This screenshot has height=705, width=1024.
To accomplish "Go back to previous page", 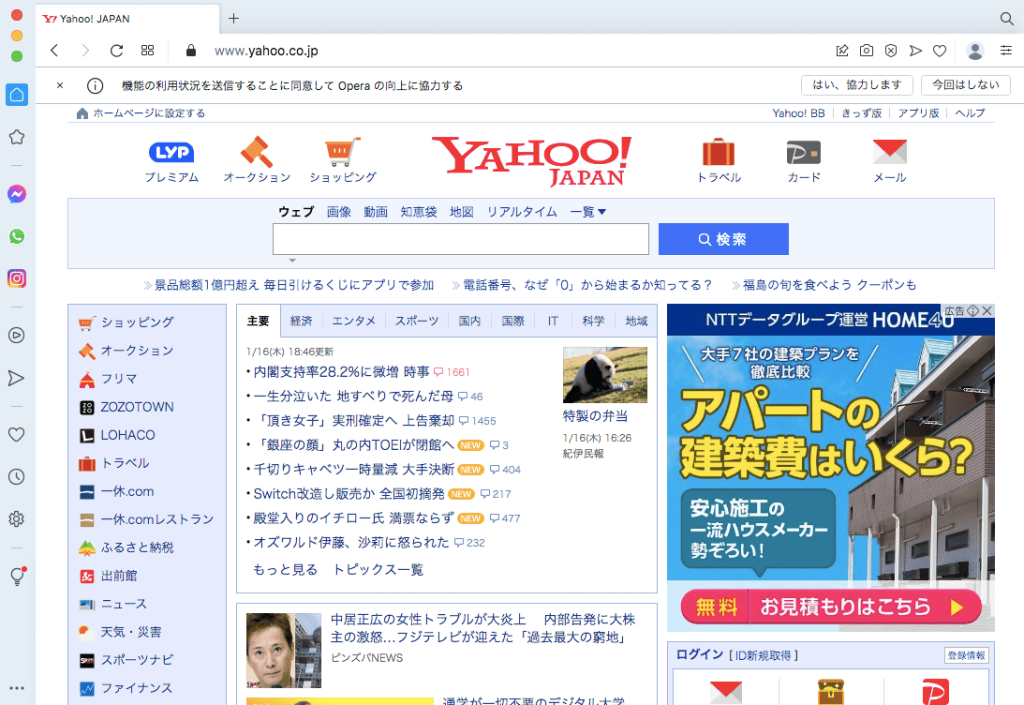I will coord(55,50).
